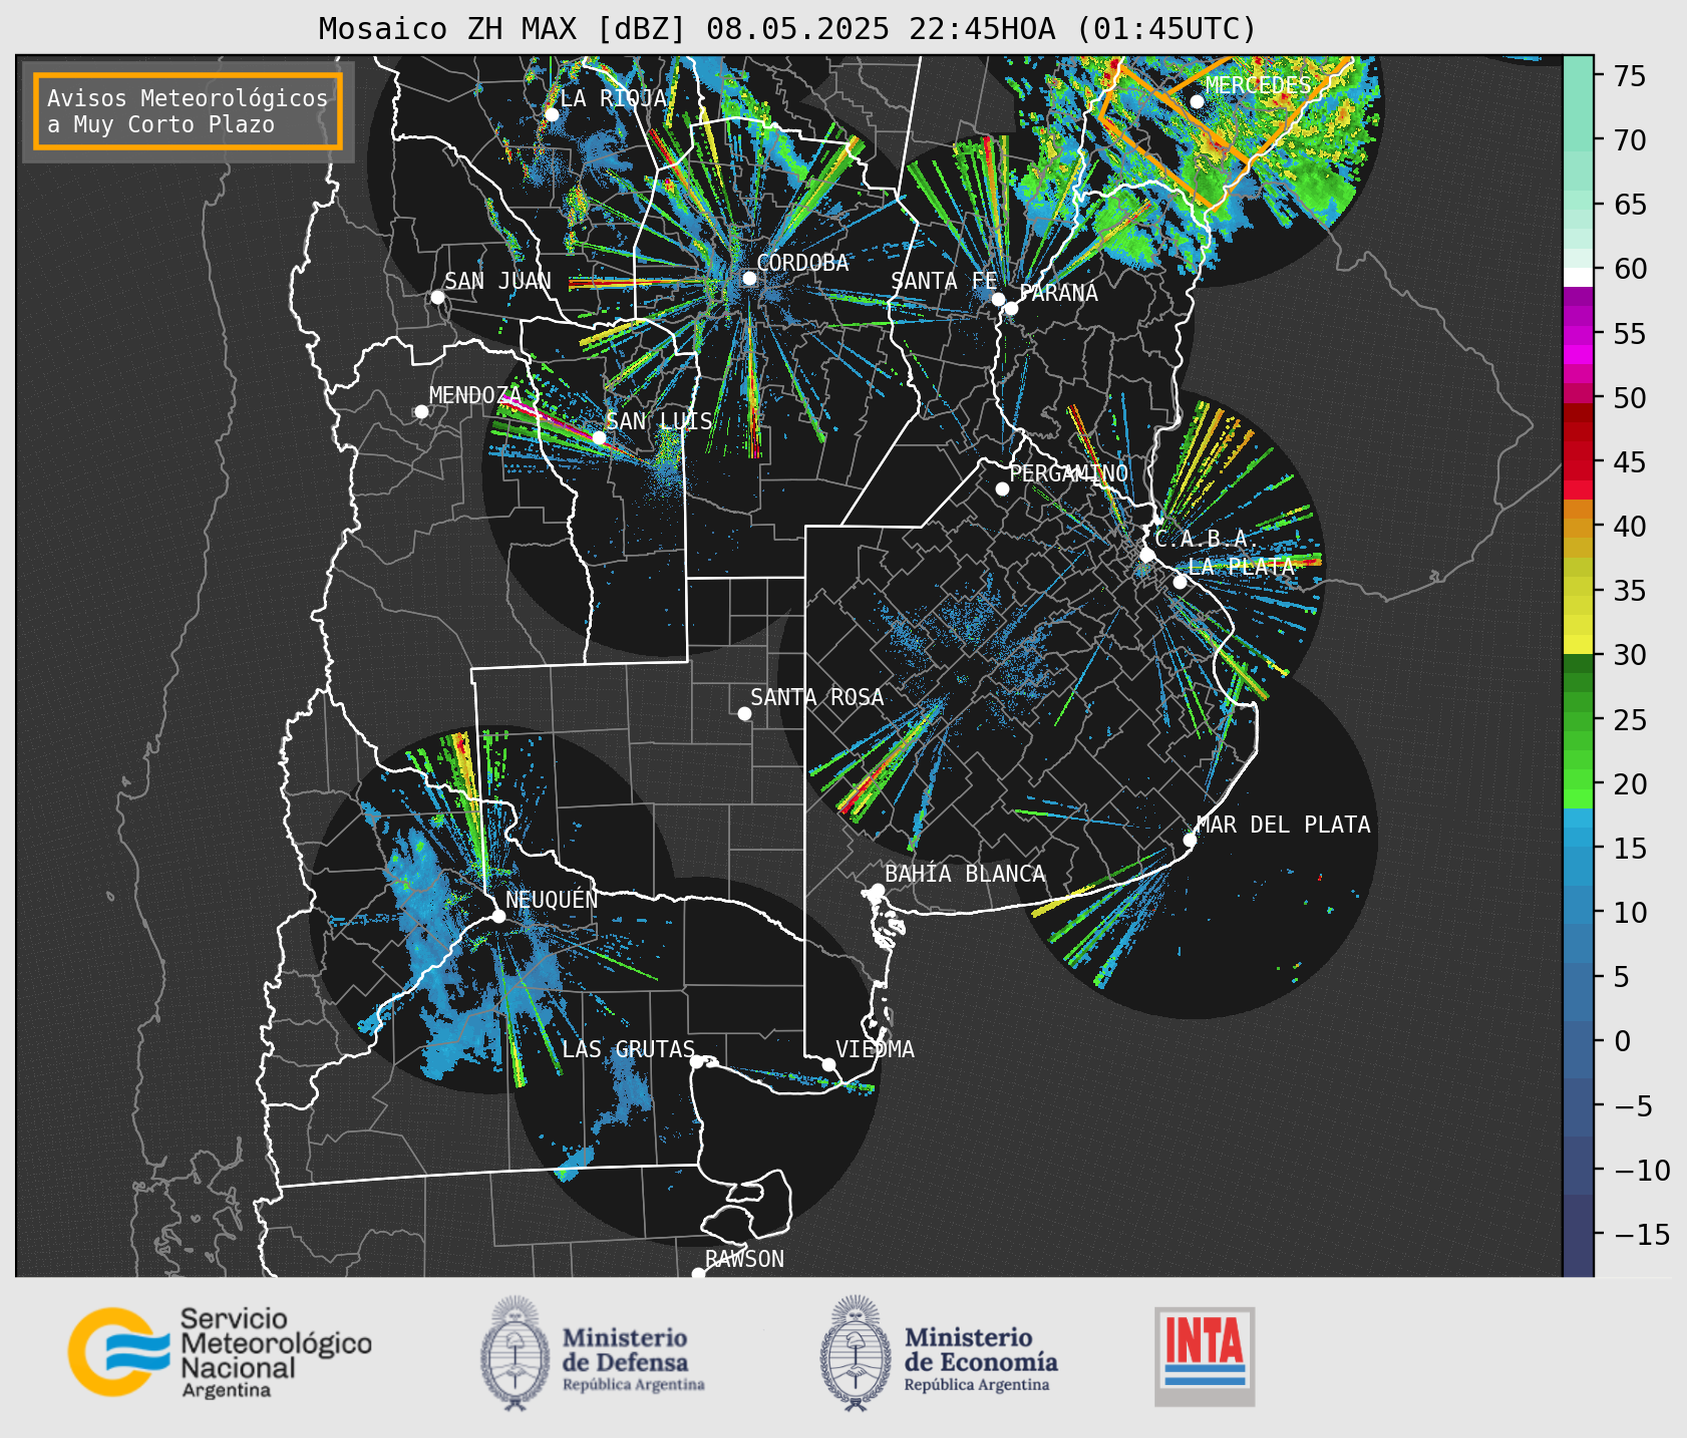Click the CORDOBA city marker dot
1687x1438 pixels.
click(749, 278)
